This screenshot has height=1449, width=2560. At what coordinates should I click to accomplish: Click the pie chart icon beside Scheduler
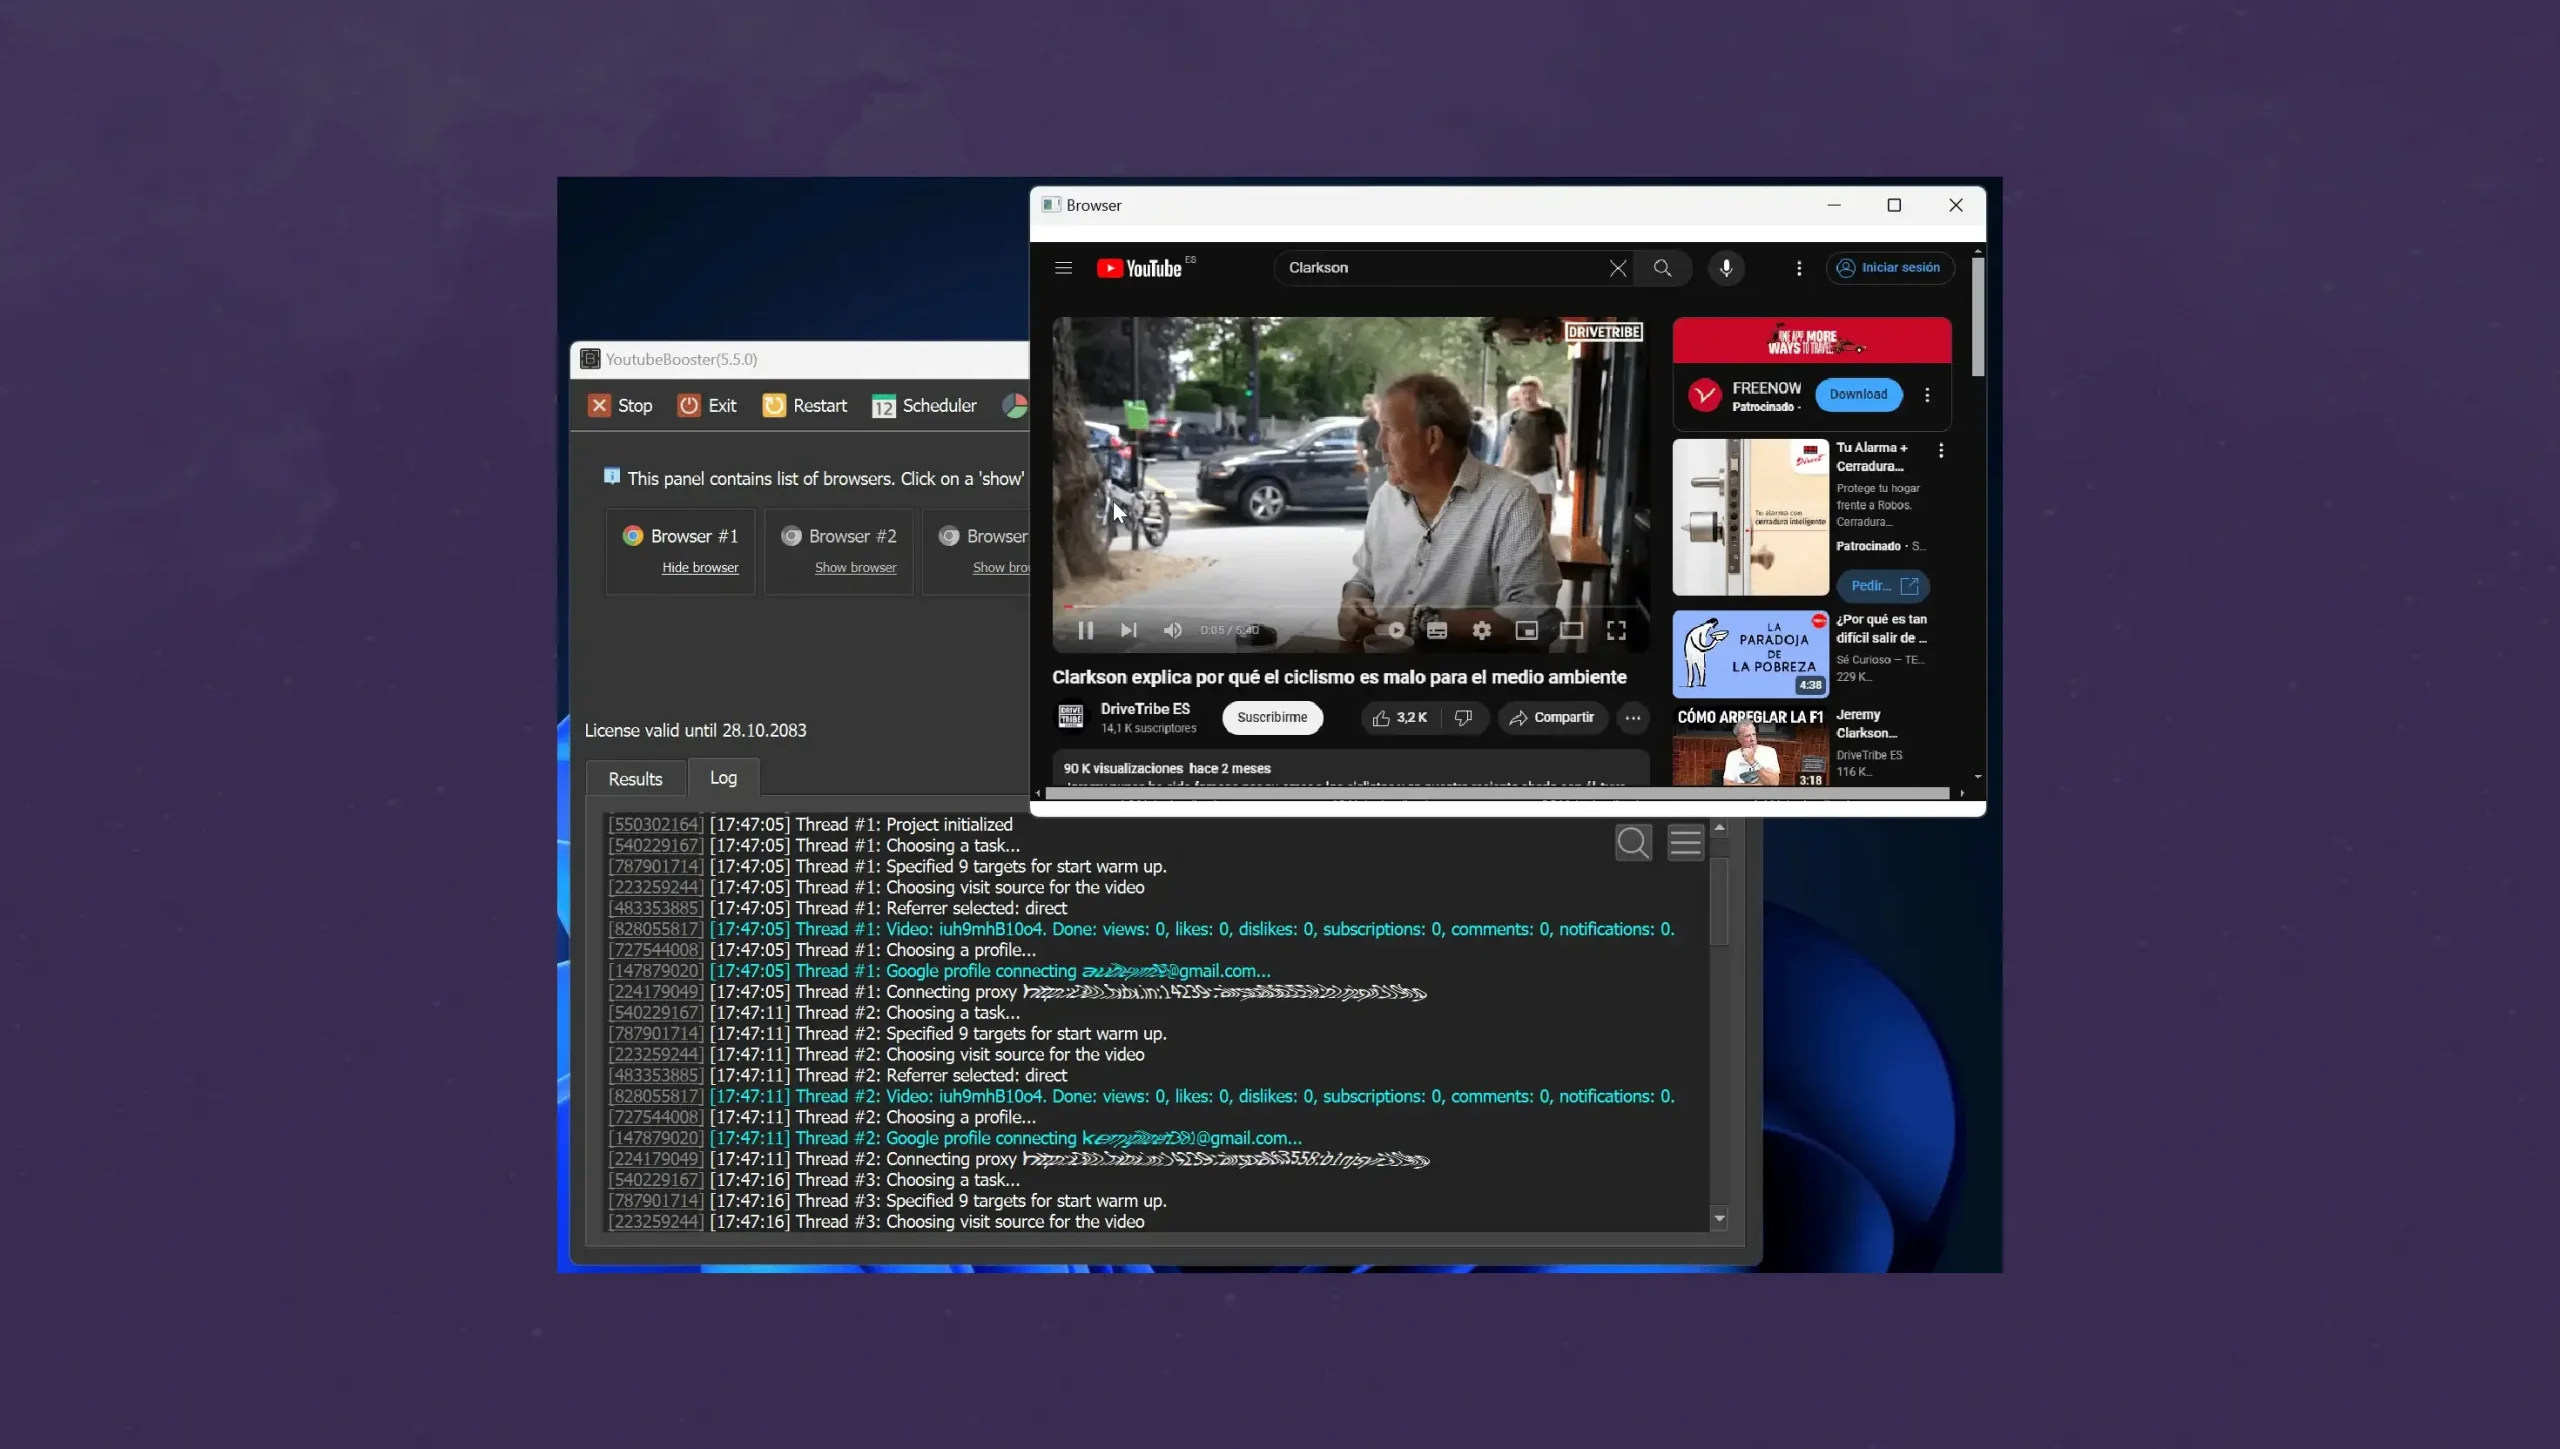tap(1015, 405)
